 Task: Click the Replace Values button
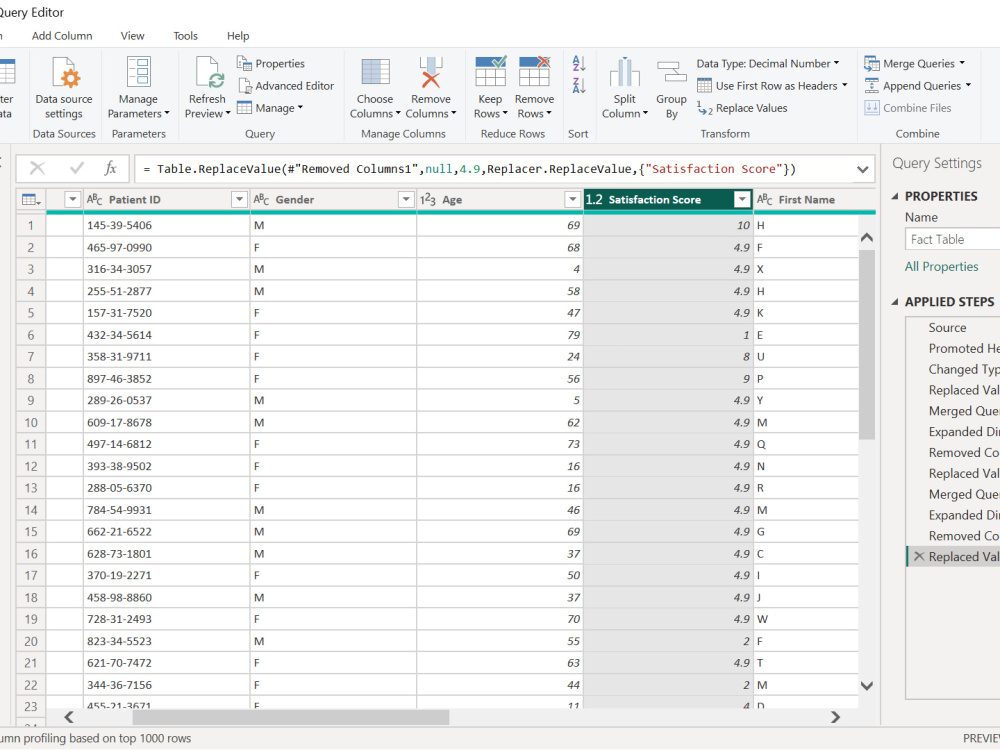click(742, 108)
